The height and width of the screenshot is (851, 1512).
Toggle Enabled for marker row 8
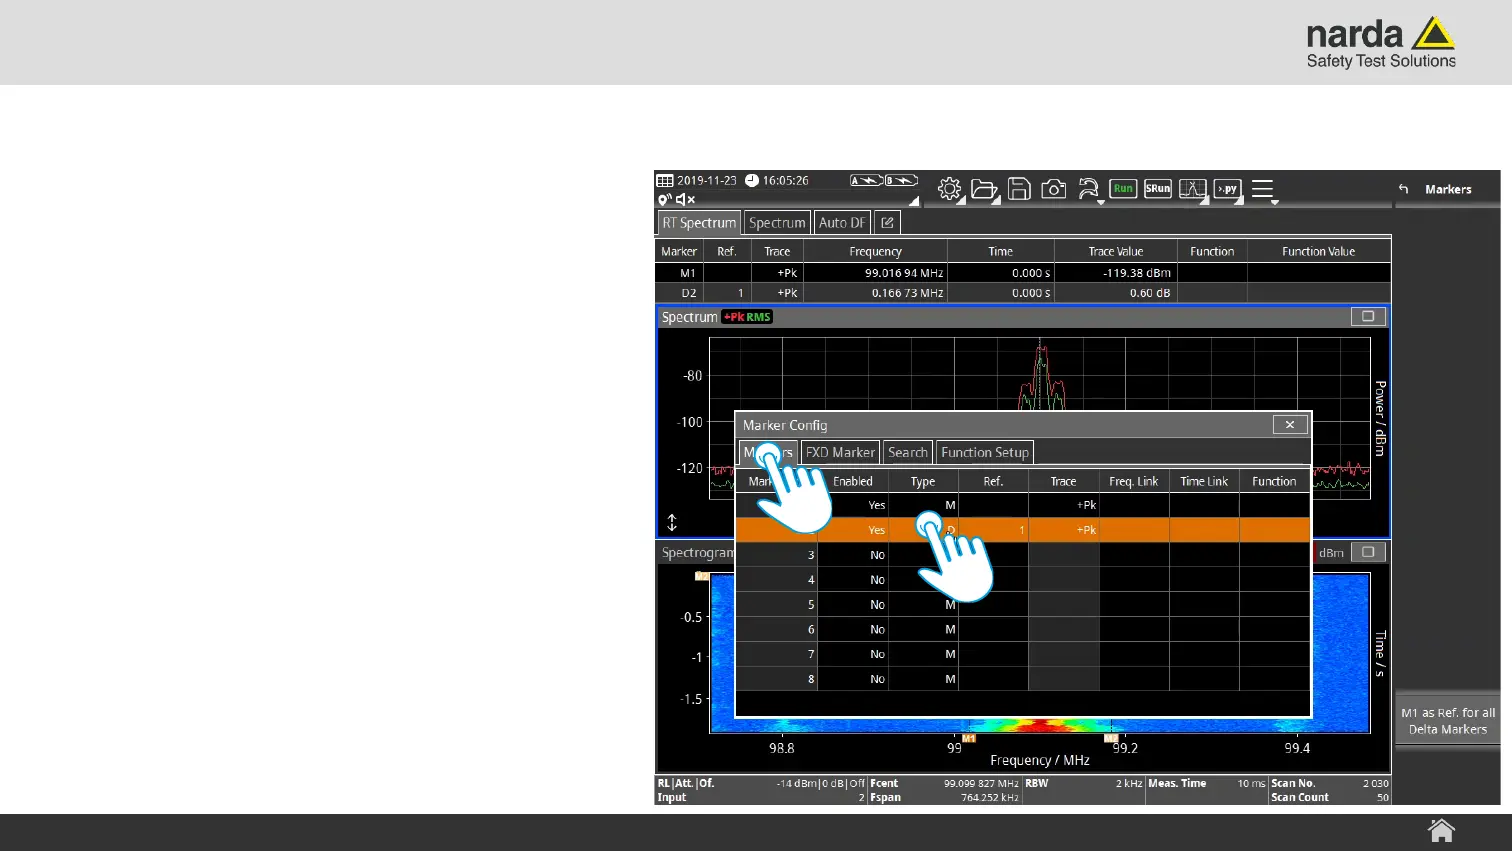(x=853, y=679)
